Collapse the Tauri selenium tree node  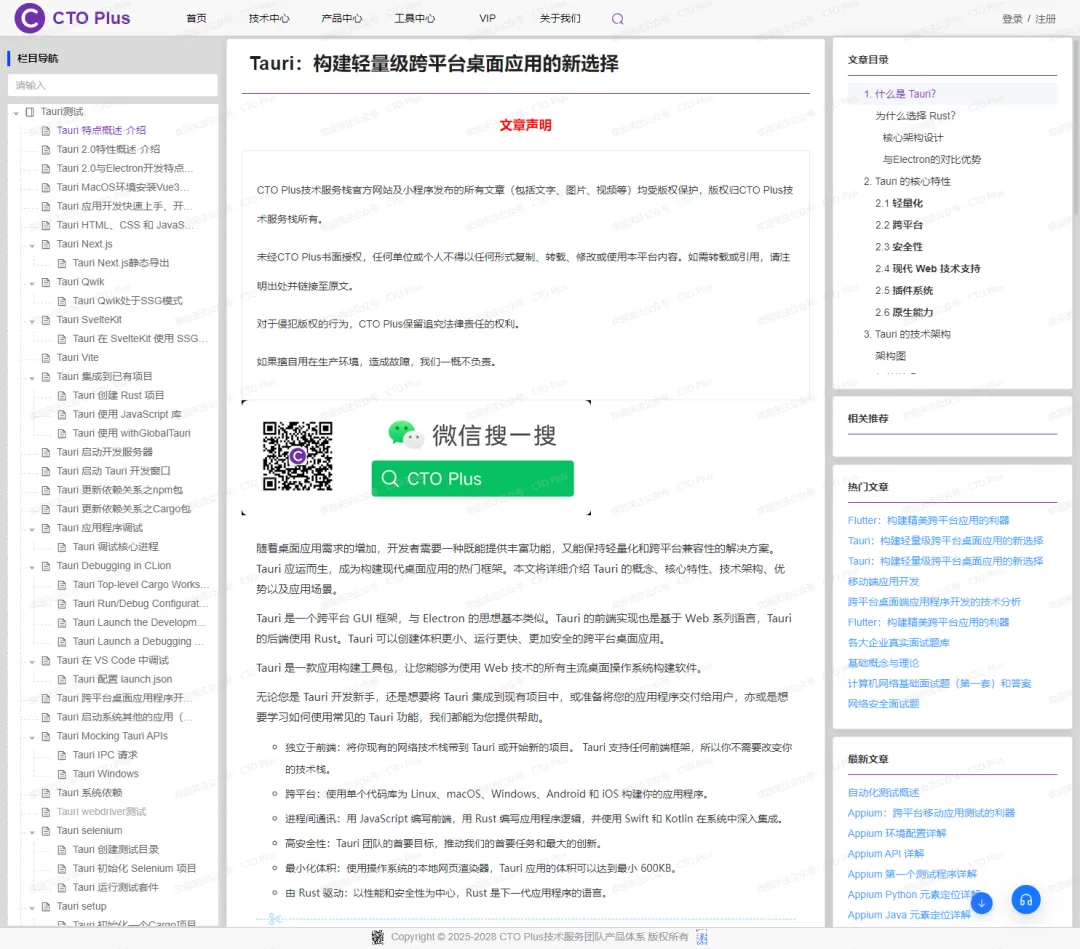(x=32, y=832)
